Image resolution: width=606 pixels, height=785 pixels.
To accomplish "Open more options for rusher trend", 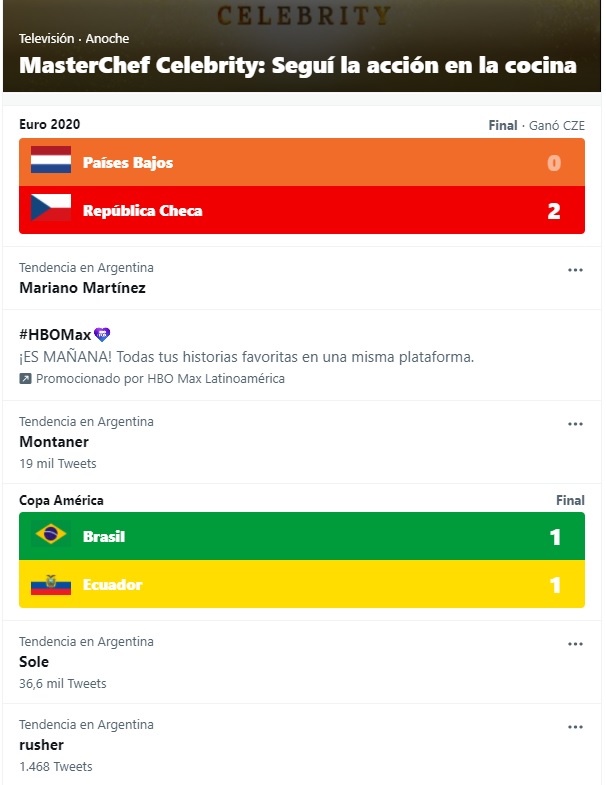I will point(575,727).
